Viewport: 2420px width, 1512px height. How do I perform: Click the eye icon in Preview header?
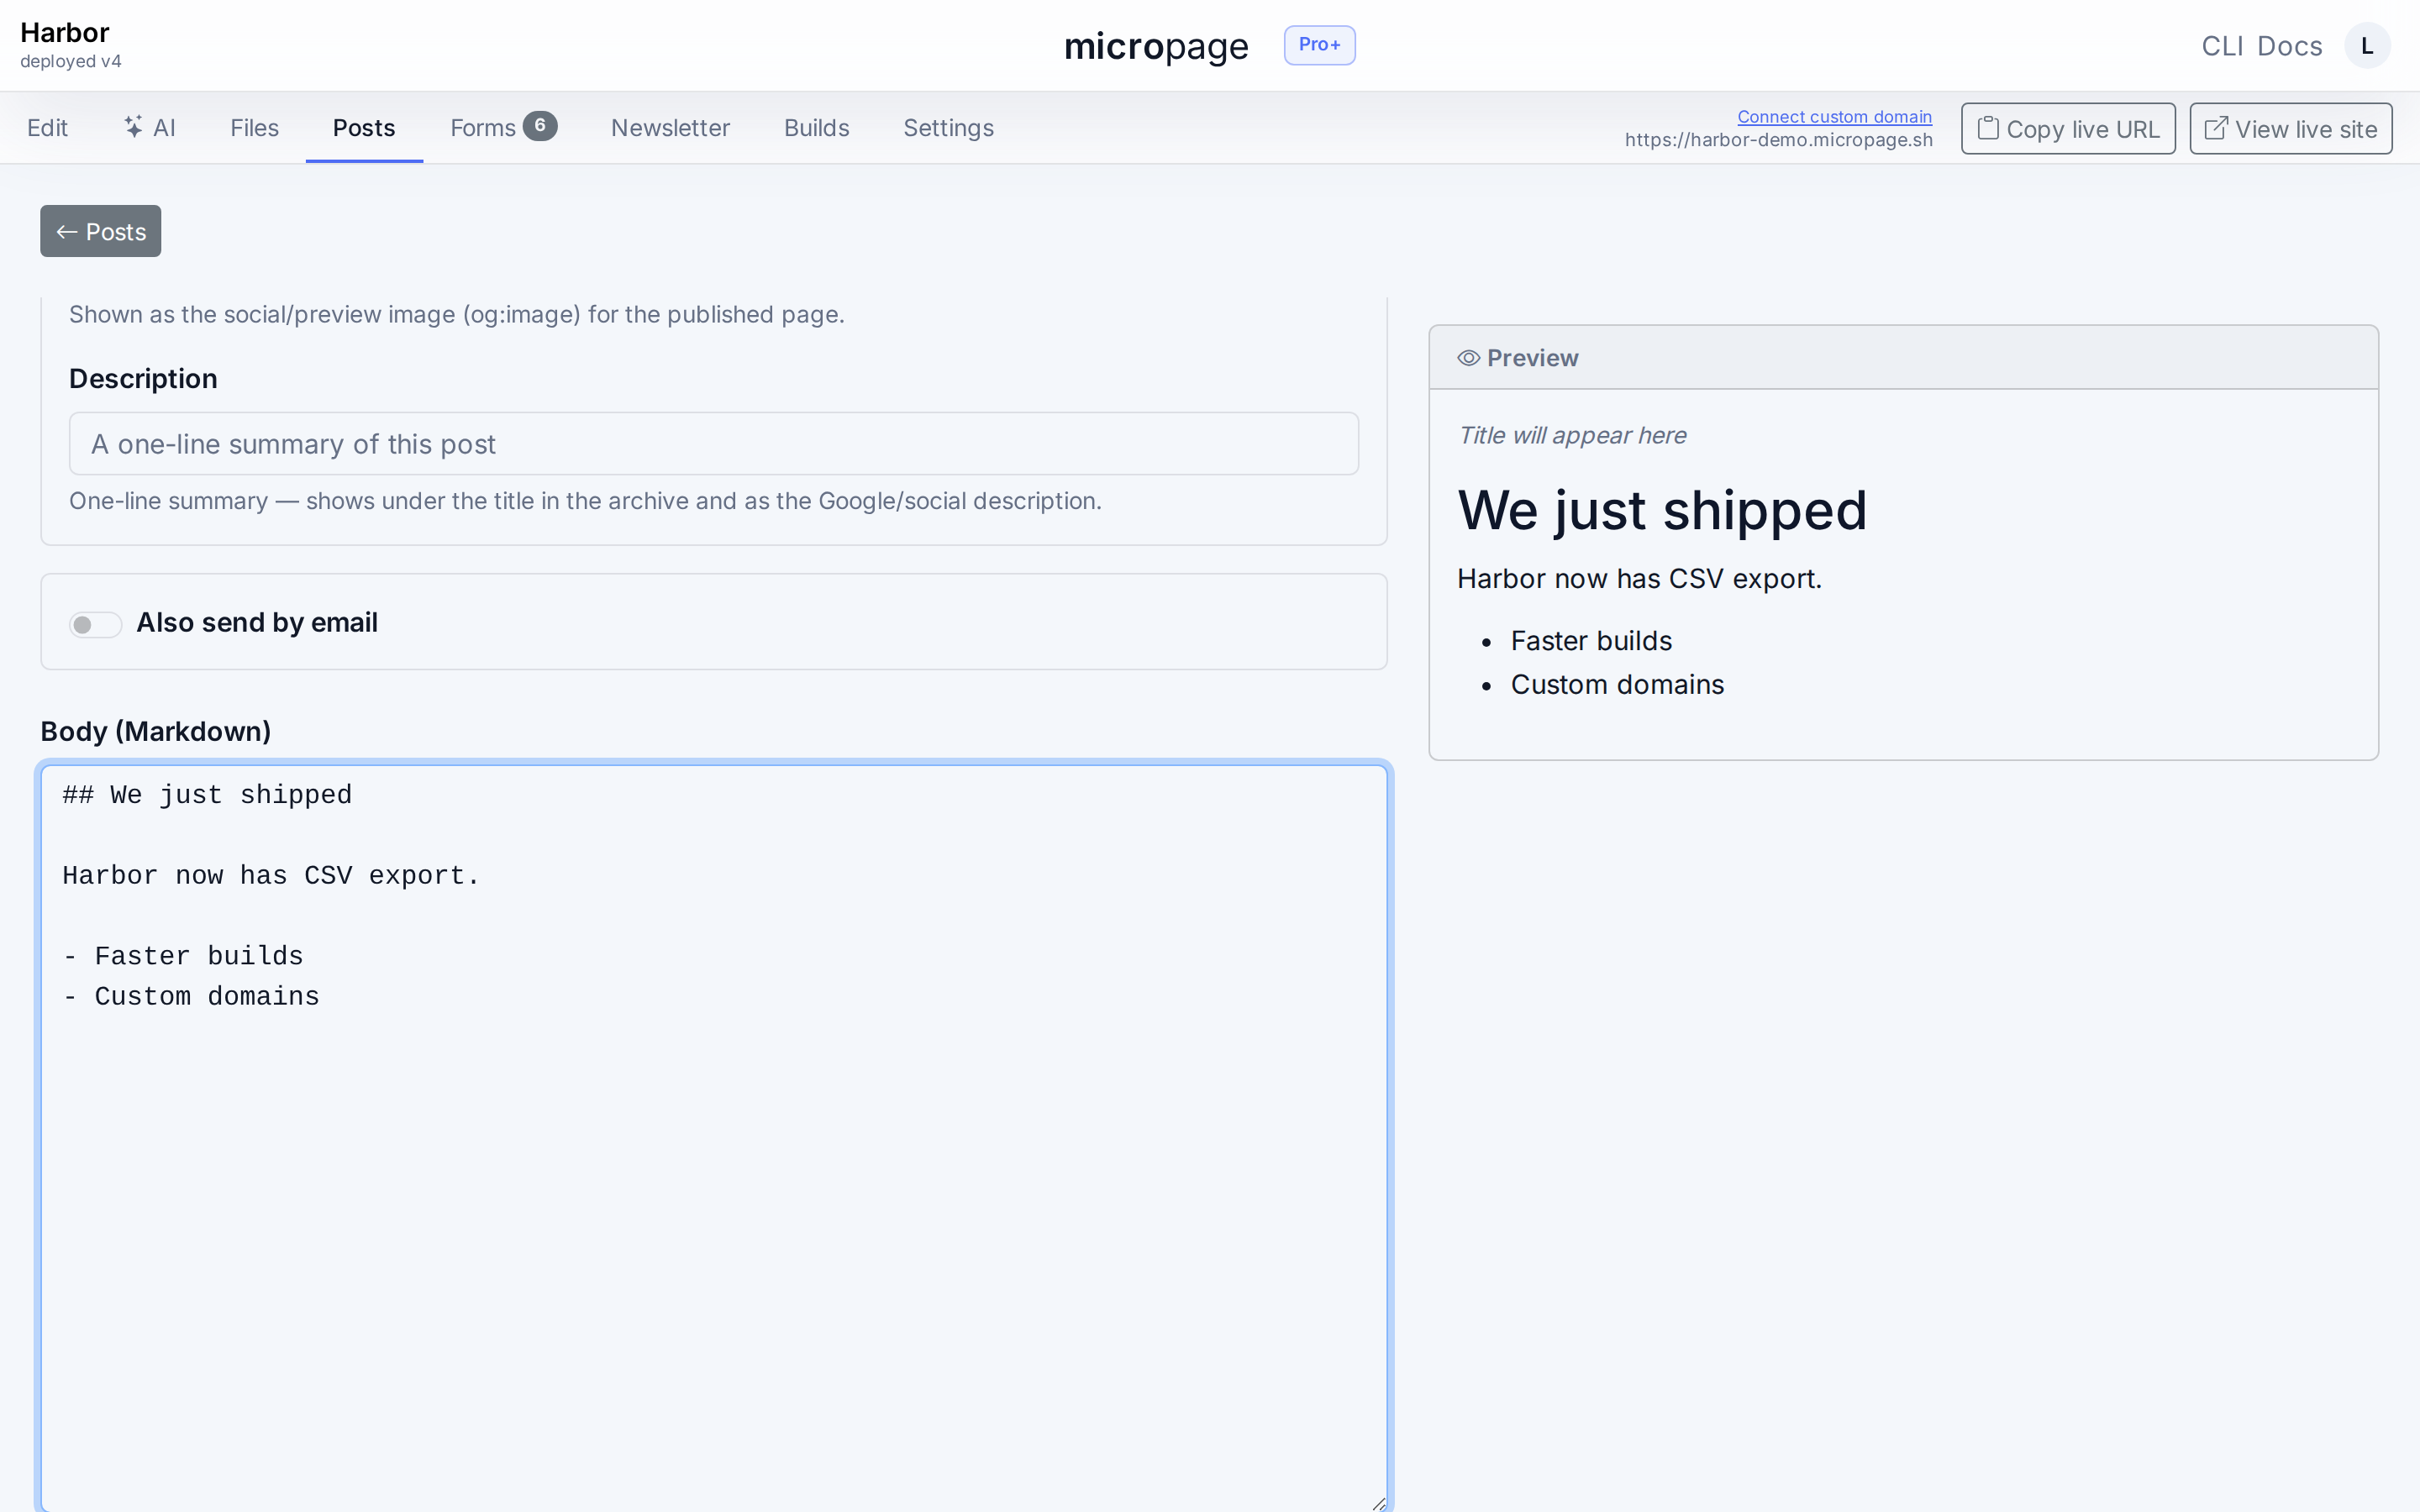[x=1468, y=358]
